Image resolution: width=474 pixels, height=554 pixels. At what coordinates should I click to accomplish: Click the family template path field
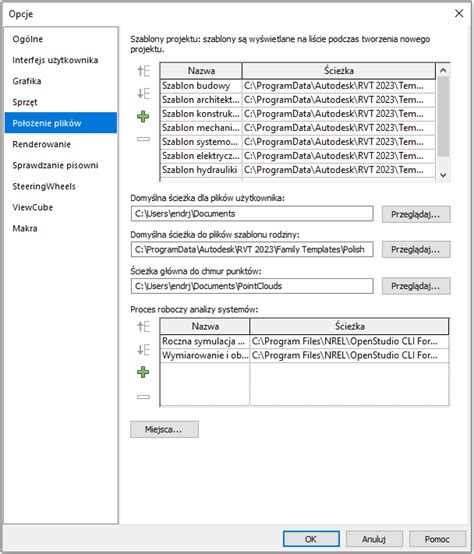(252, 249)
